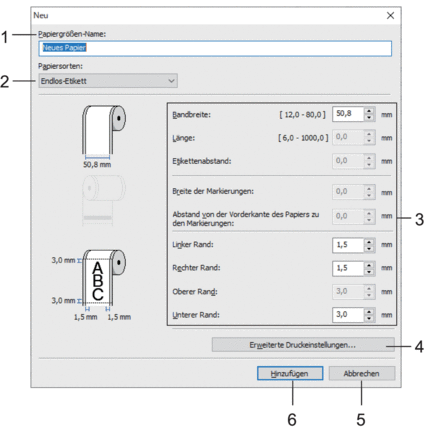Increase Unterer Rand with up arrow
Screen dimensions: 426x431
click(x=369, y=311)
